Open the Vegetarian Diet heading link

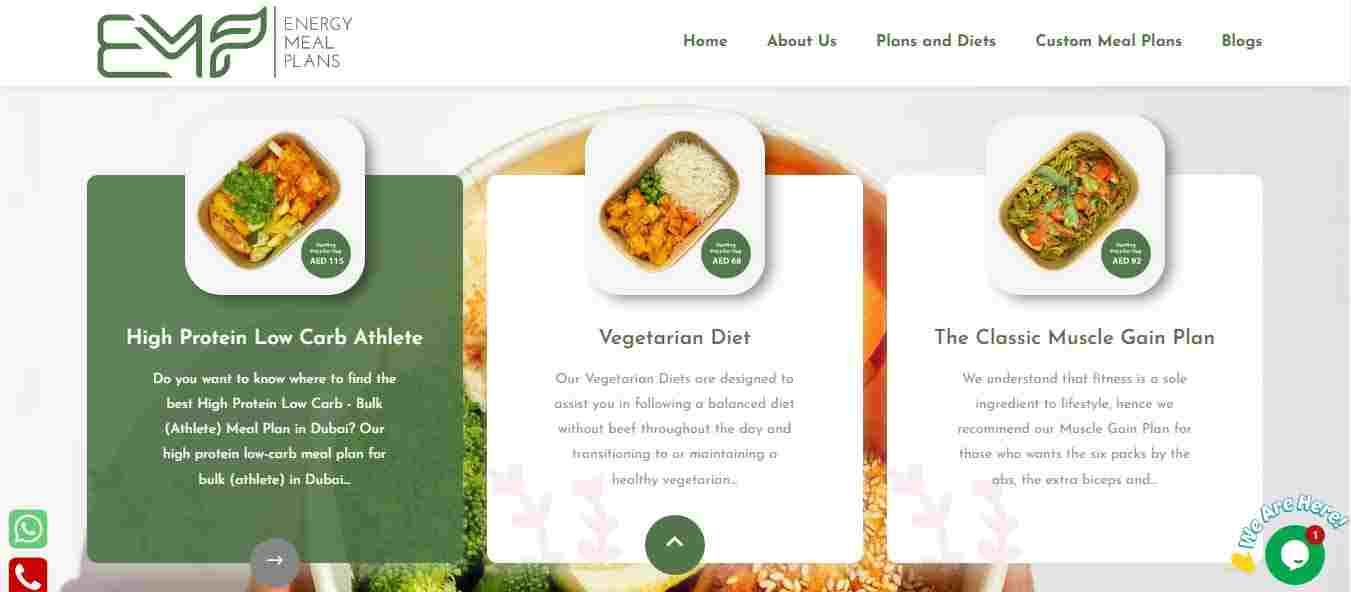tap(675, 338)
